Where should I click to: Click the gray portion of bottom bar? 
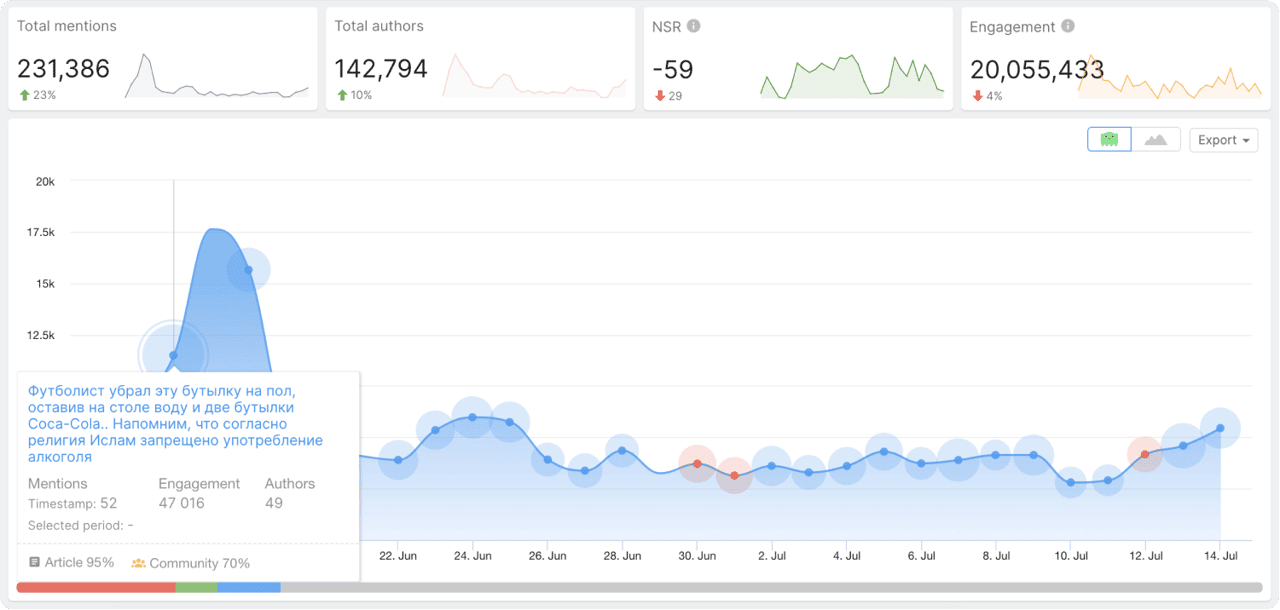[771, 588]
